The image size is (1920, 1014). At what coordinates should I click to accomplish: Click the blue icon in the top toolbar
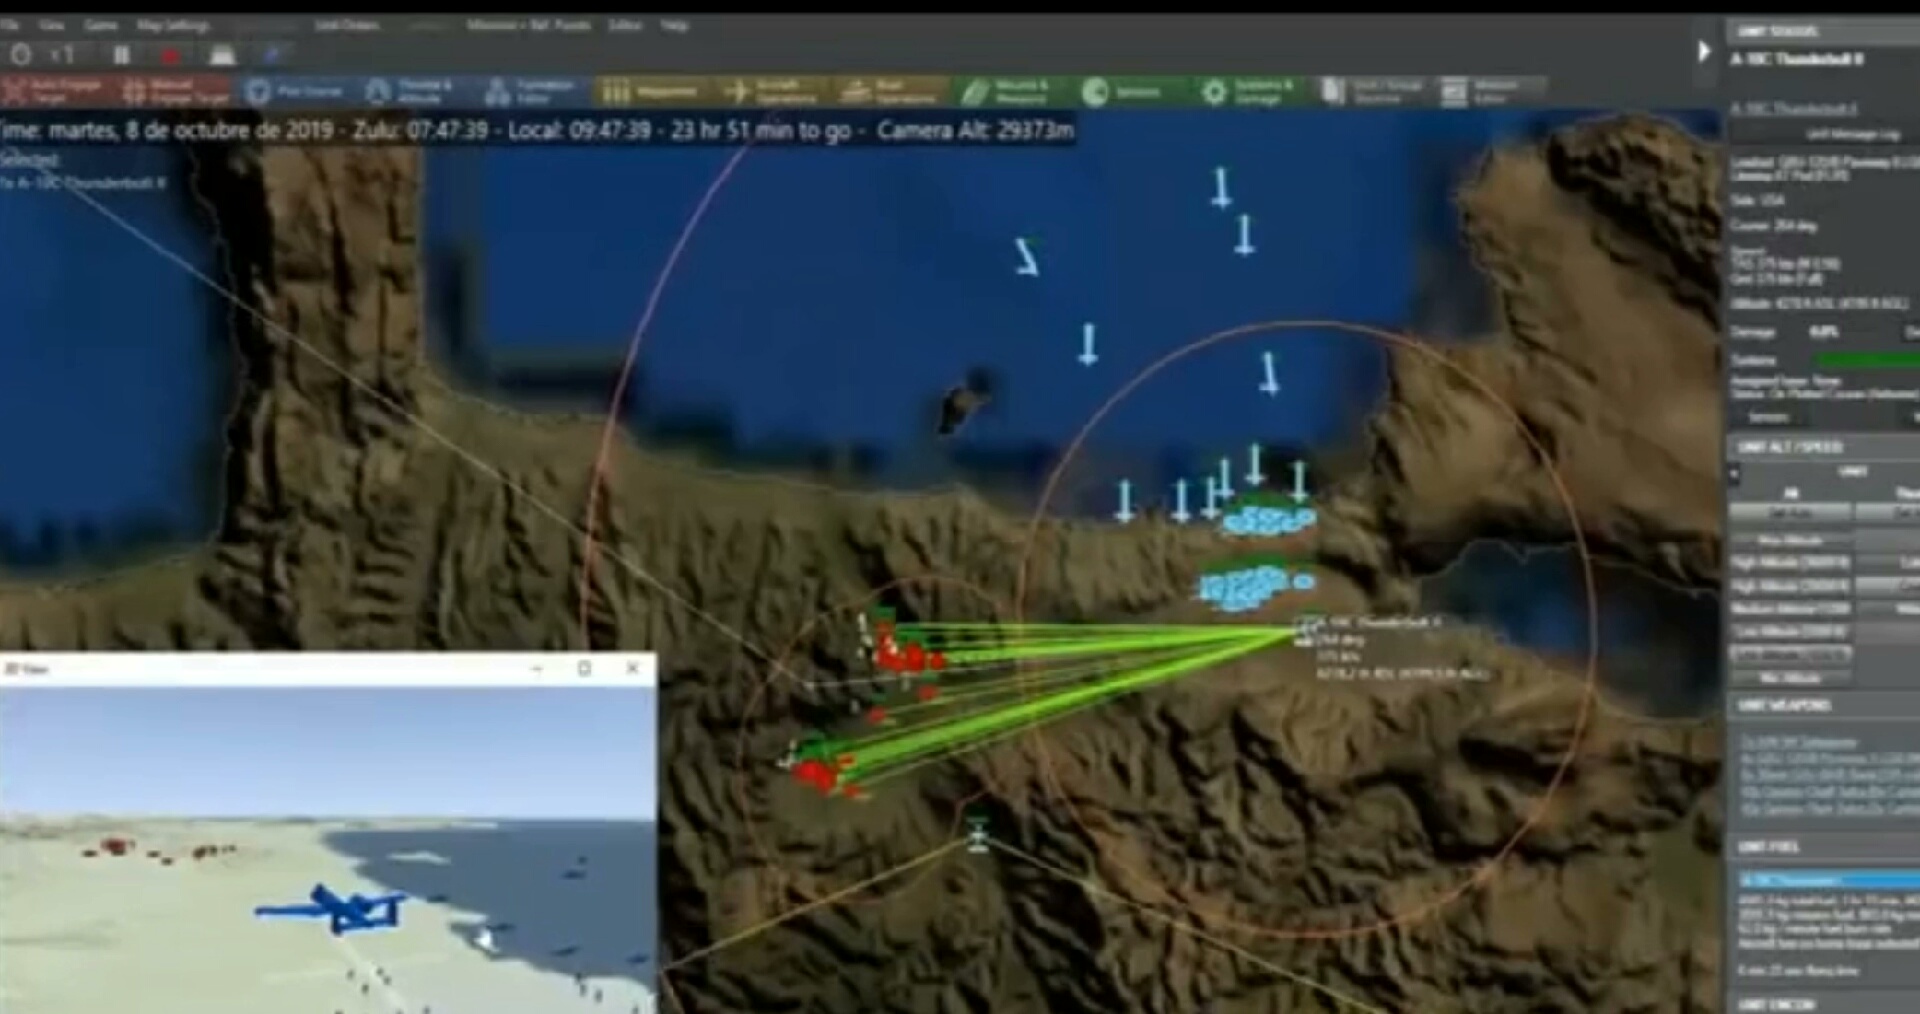coord(272,55)
